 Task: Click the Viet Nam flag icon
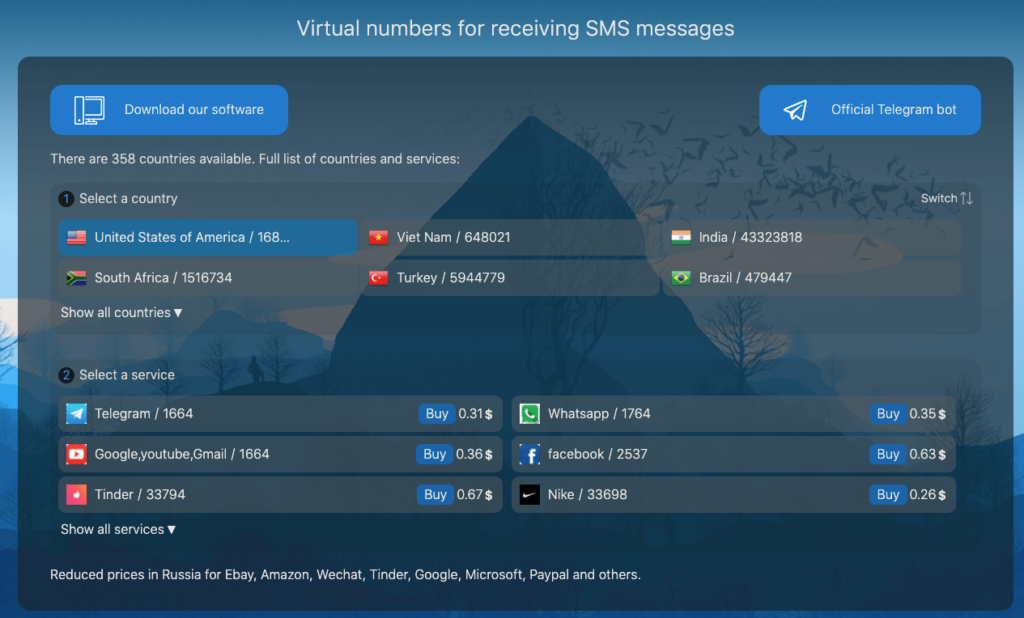(380, 237)
